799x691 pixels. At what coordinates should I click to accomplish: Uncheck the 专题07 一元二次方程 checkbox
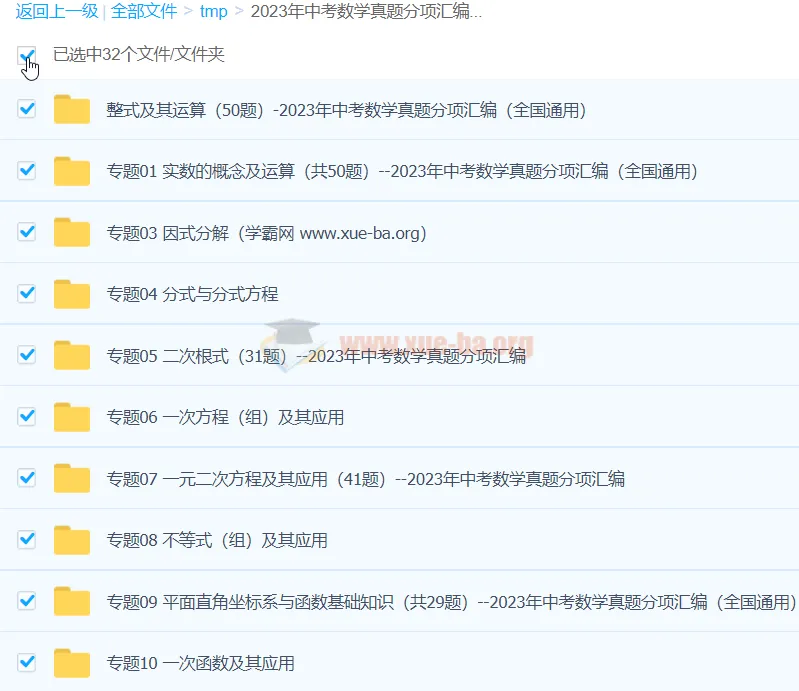(26, 478)
